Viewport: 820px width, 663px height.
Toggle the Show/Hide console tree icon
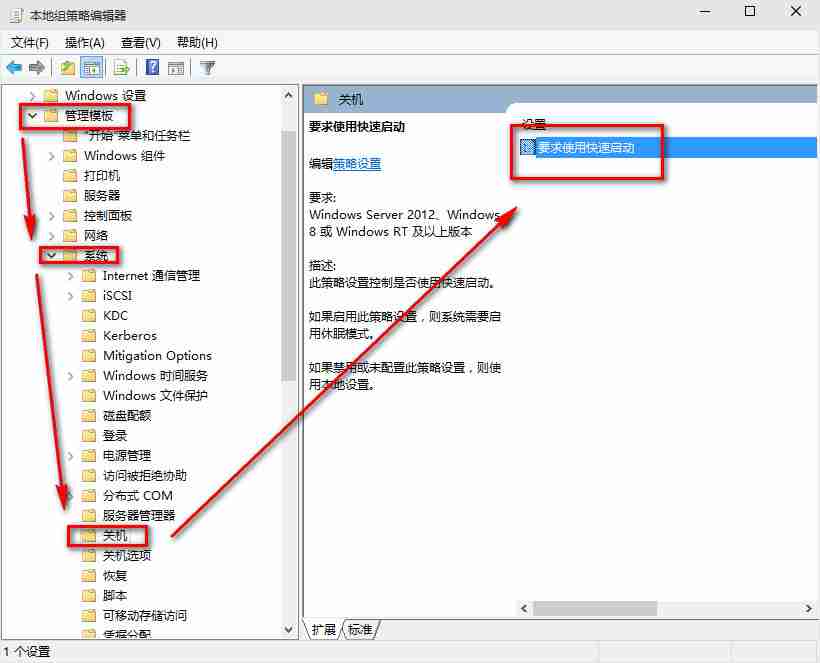[x=92, y=68]
